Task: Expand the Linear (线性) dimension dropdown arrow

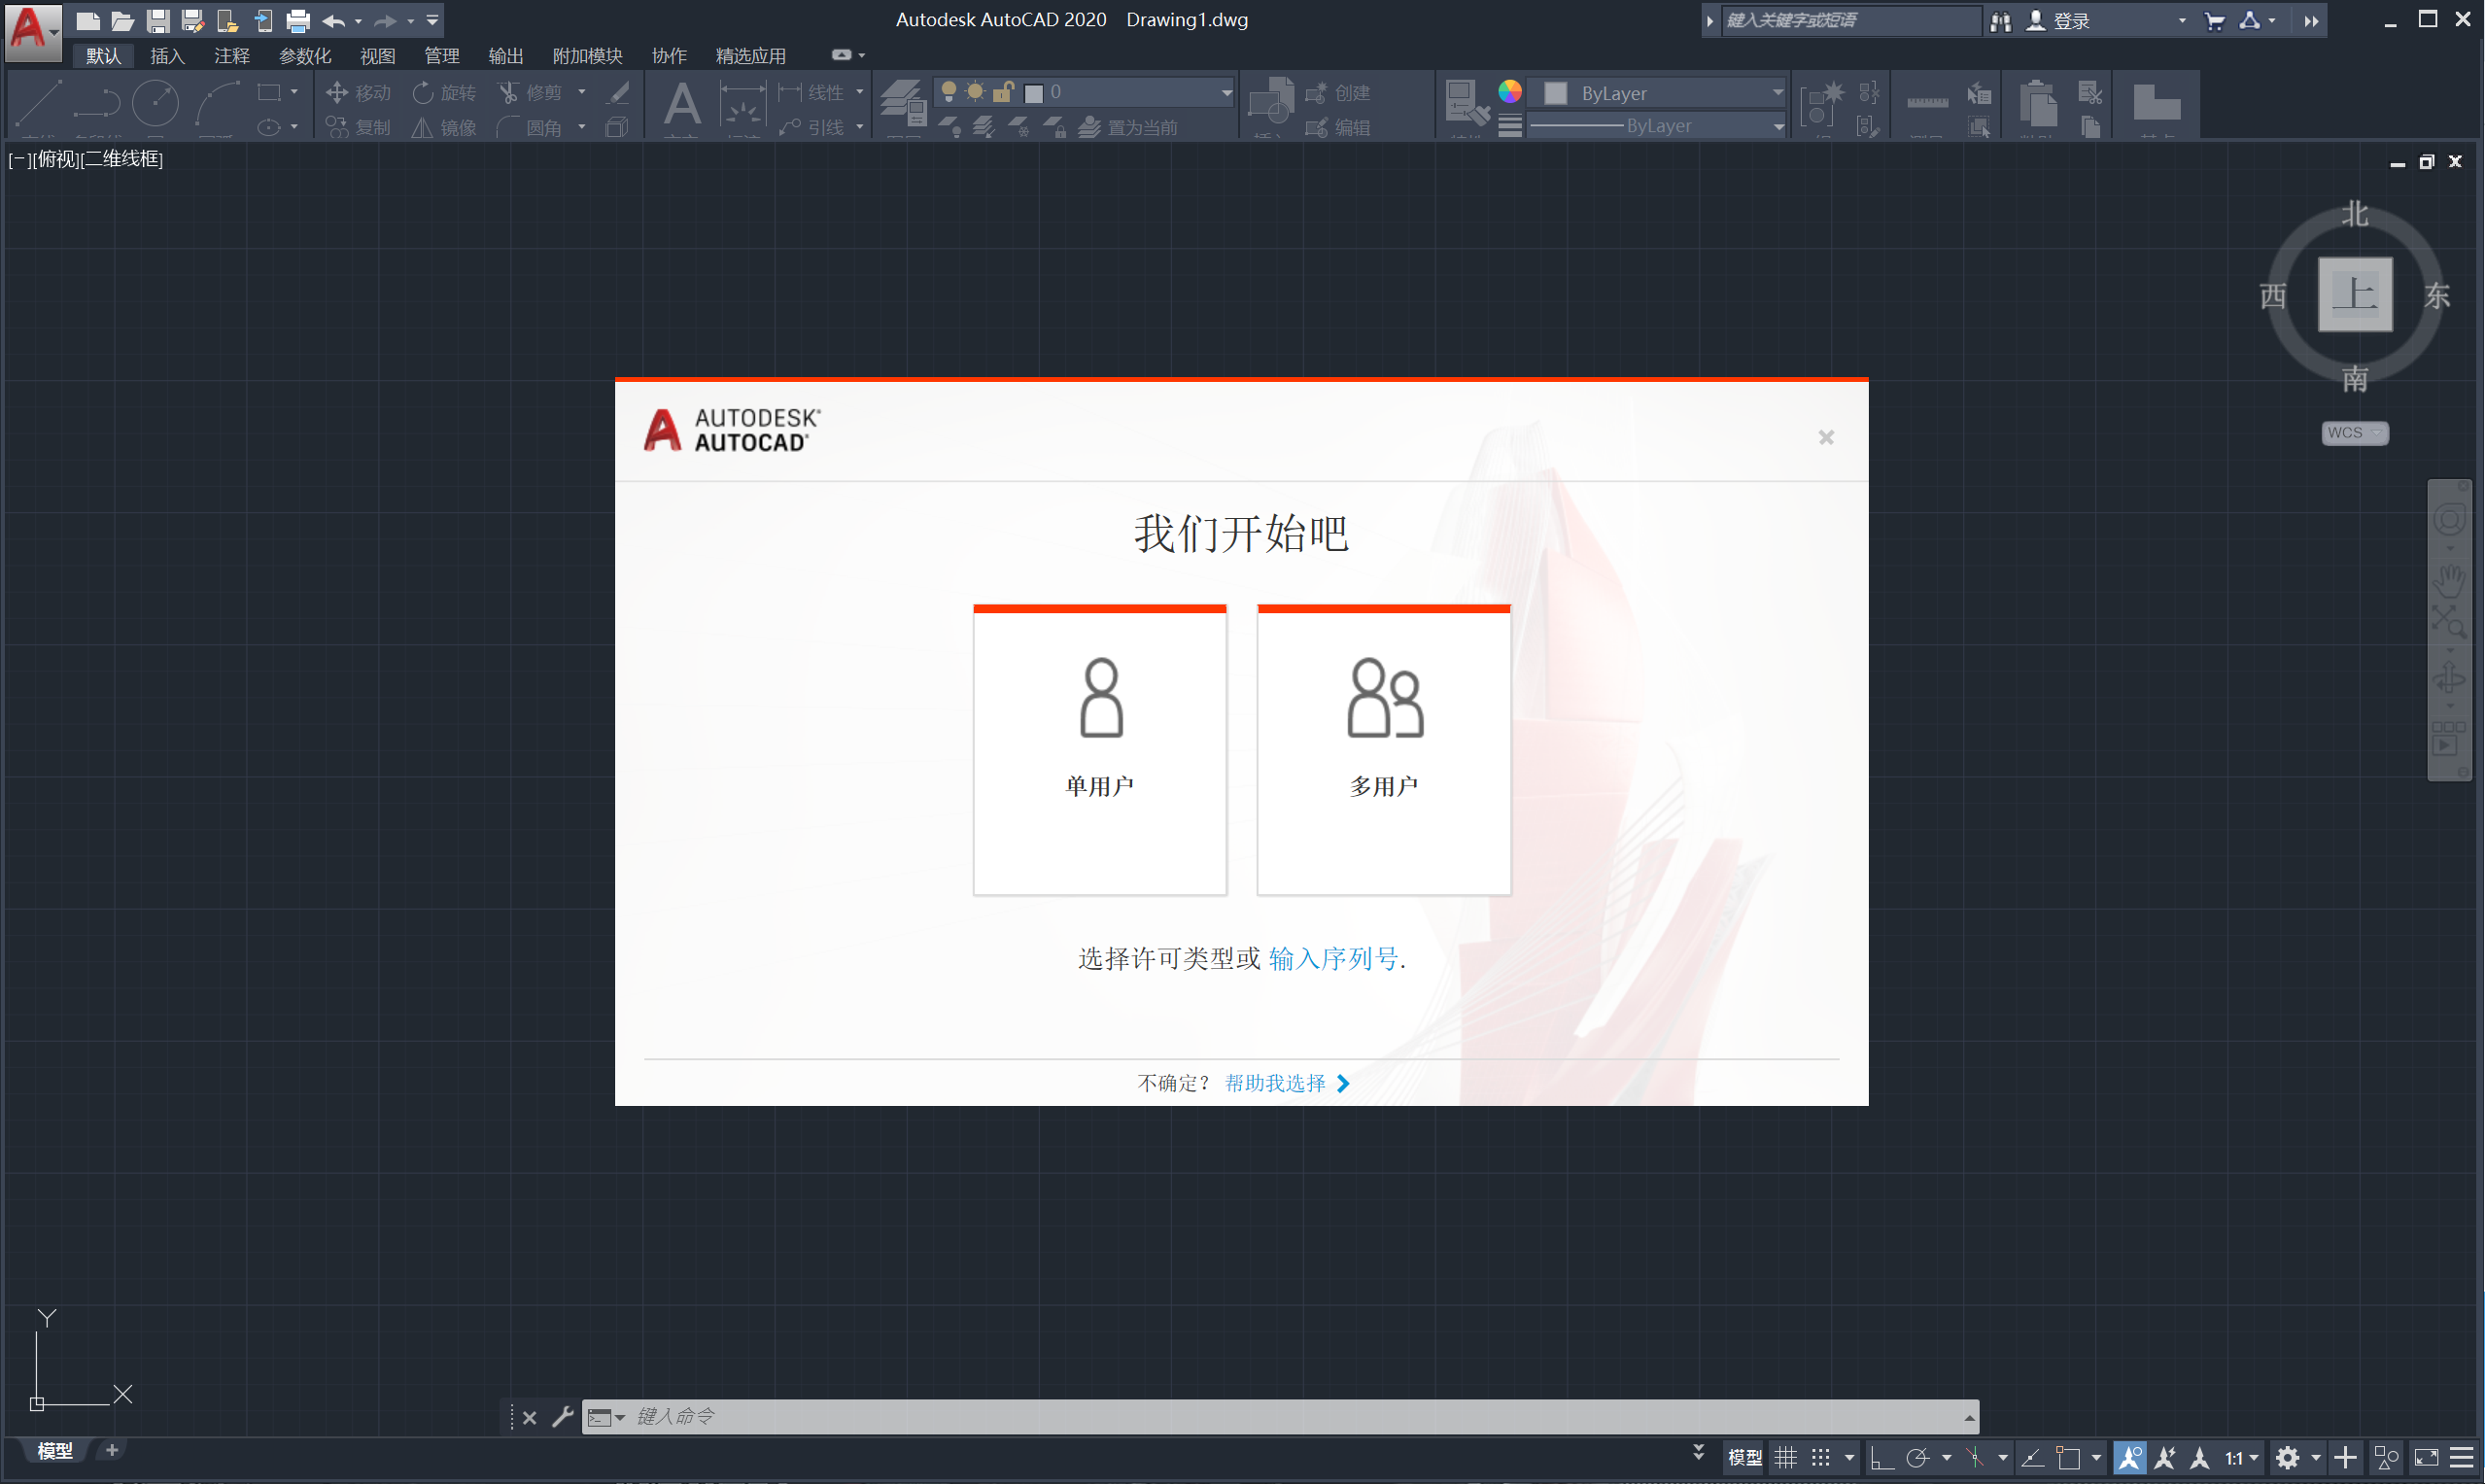Action: (x=860, y=92)
